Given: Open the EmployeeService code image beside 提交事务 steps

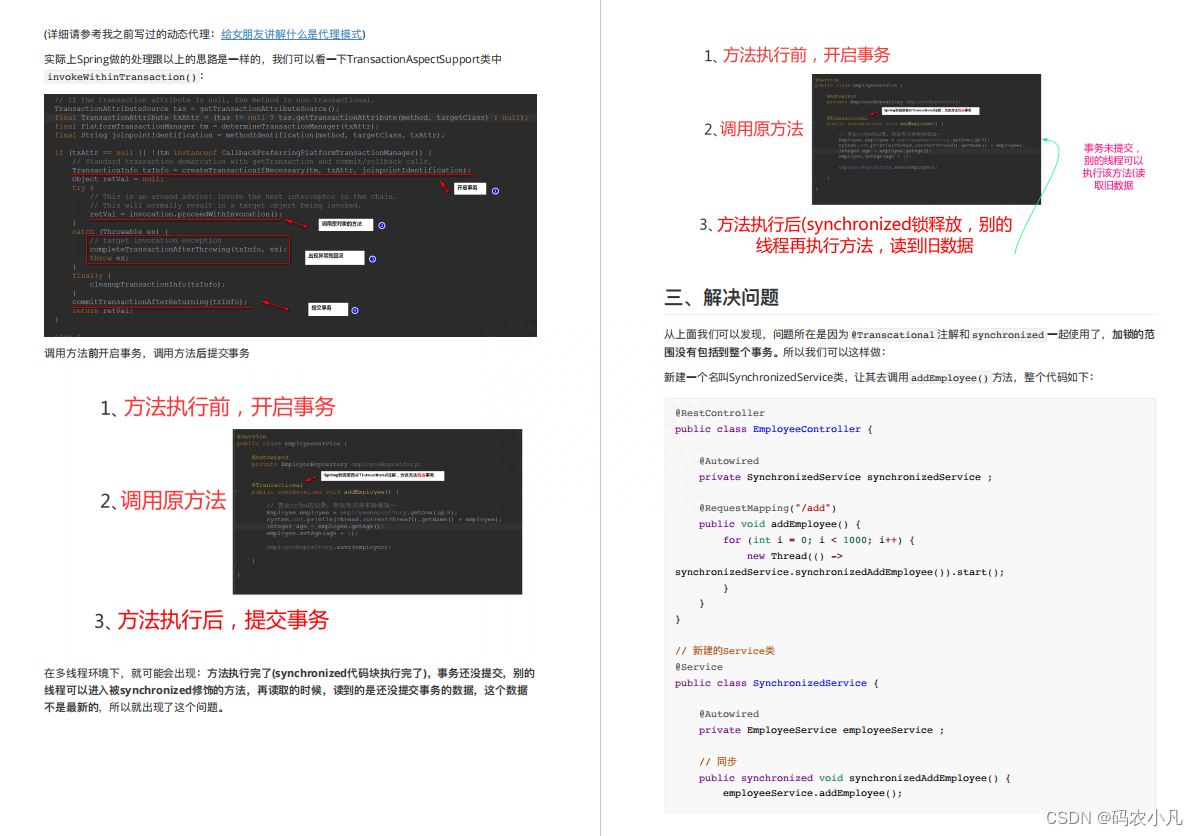Looking at the screenshot, I should click(377, 511).
